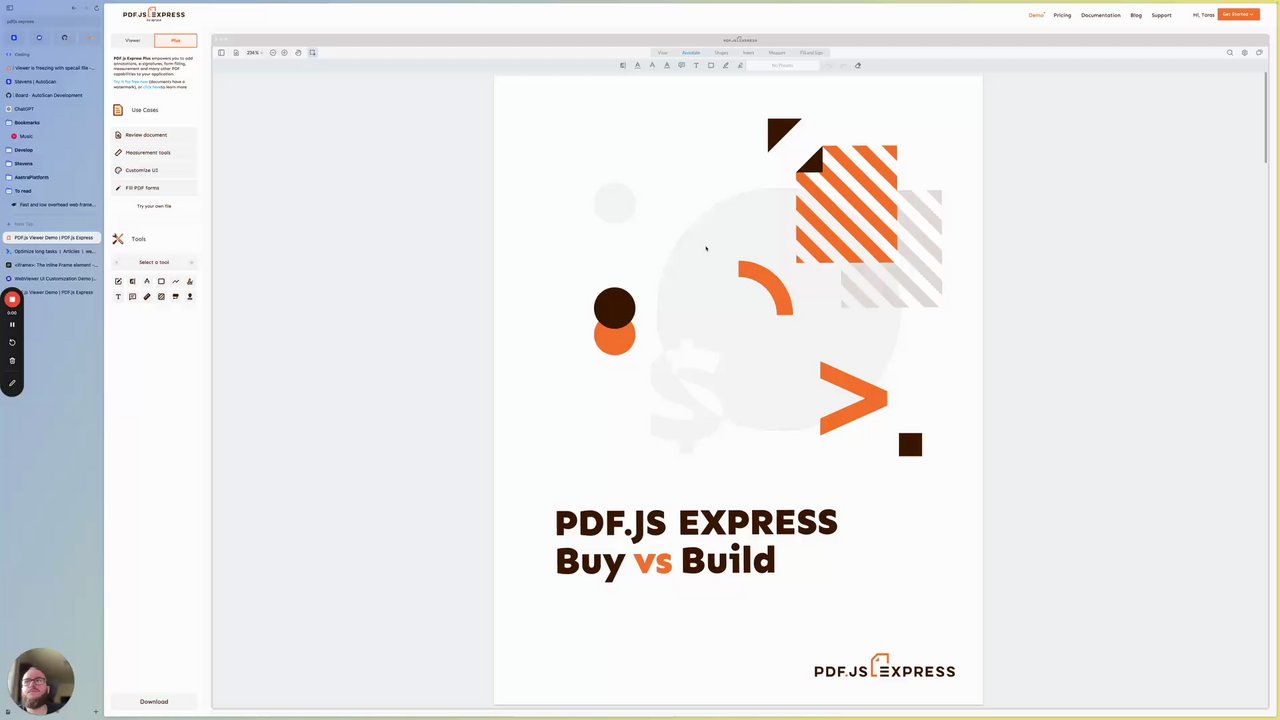Restart the recording with the undo arrow
The width and height of the screenshot is (1280, 720).
tap(12, 342)
